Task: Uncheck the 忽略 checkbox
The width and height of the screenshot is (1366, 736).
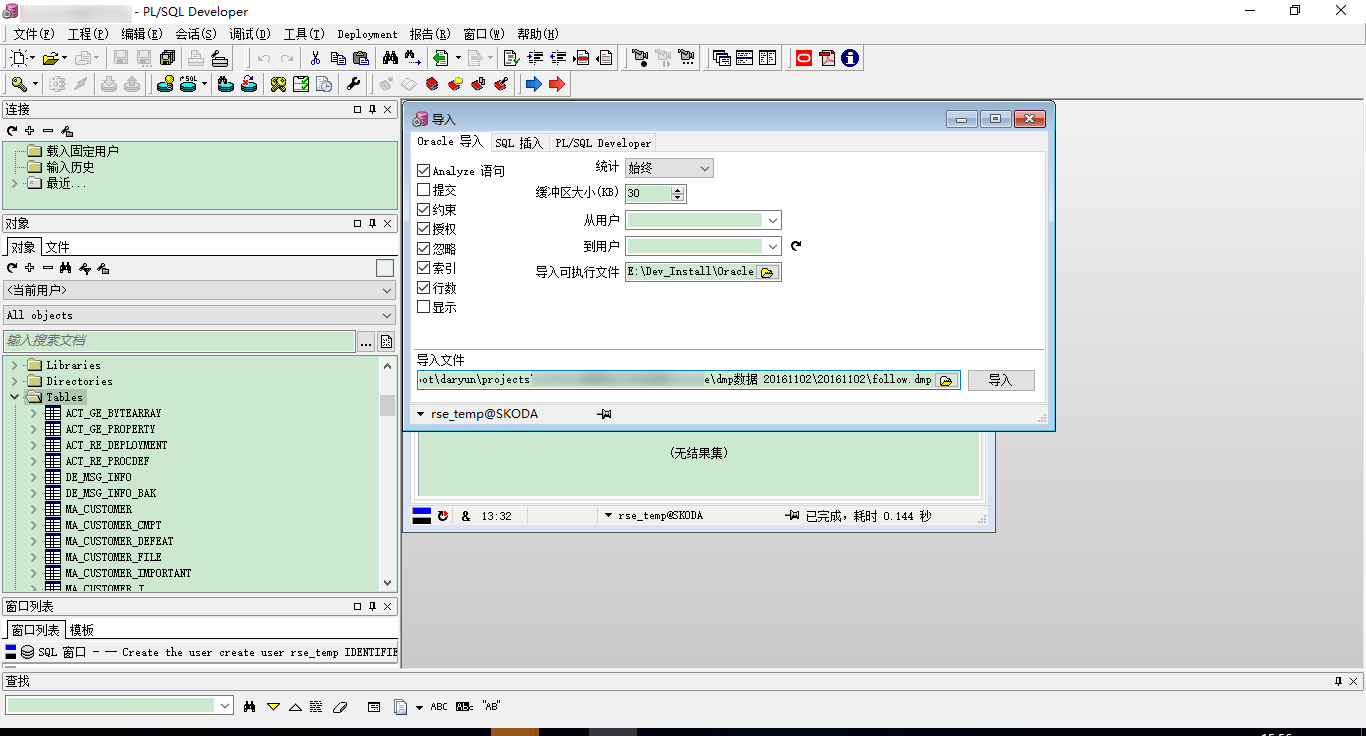Action: pos(424,249)
